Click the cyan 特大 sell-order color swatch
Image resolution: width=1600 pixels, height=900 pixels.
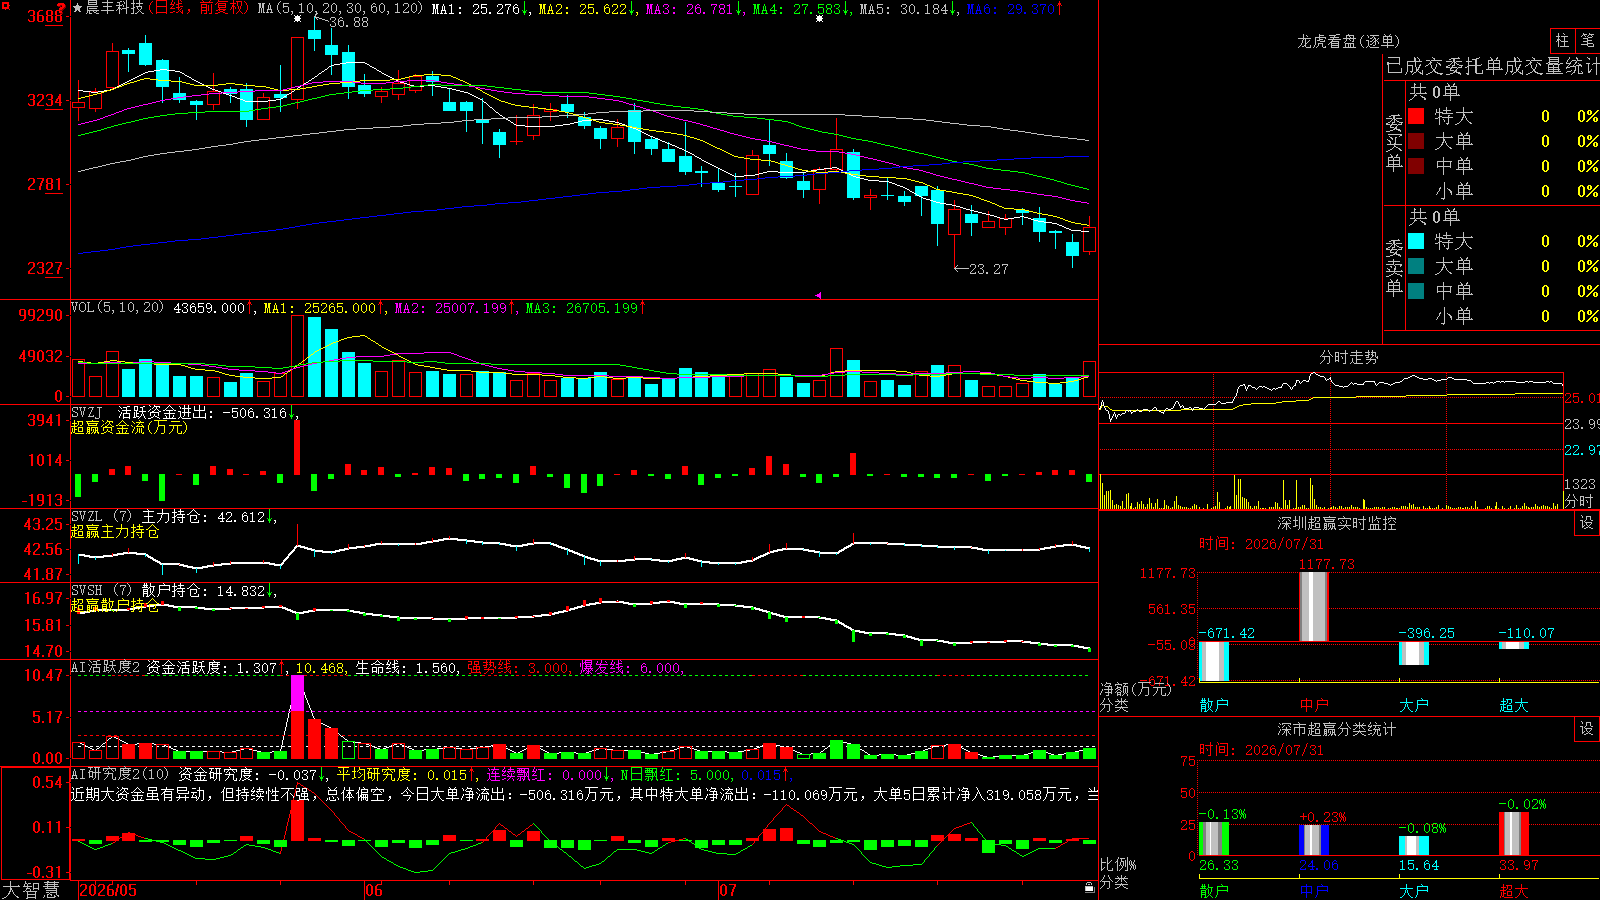[x=1416, y=241]
